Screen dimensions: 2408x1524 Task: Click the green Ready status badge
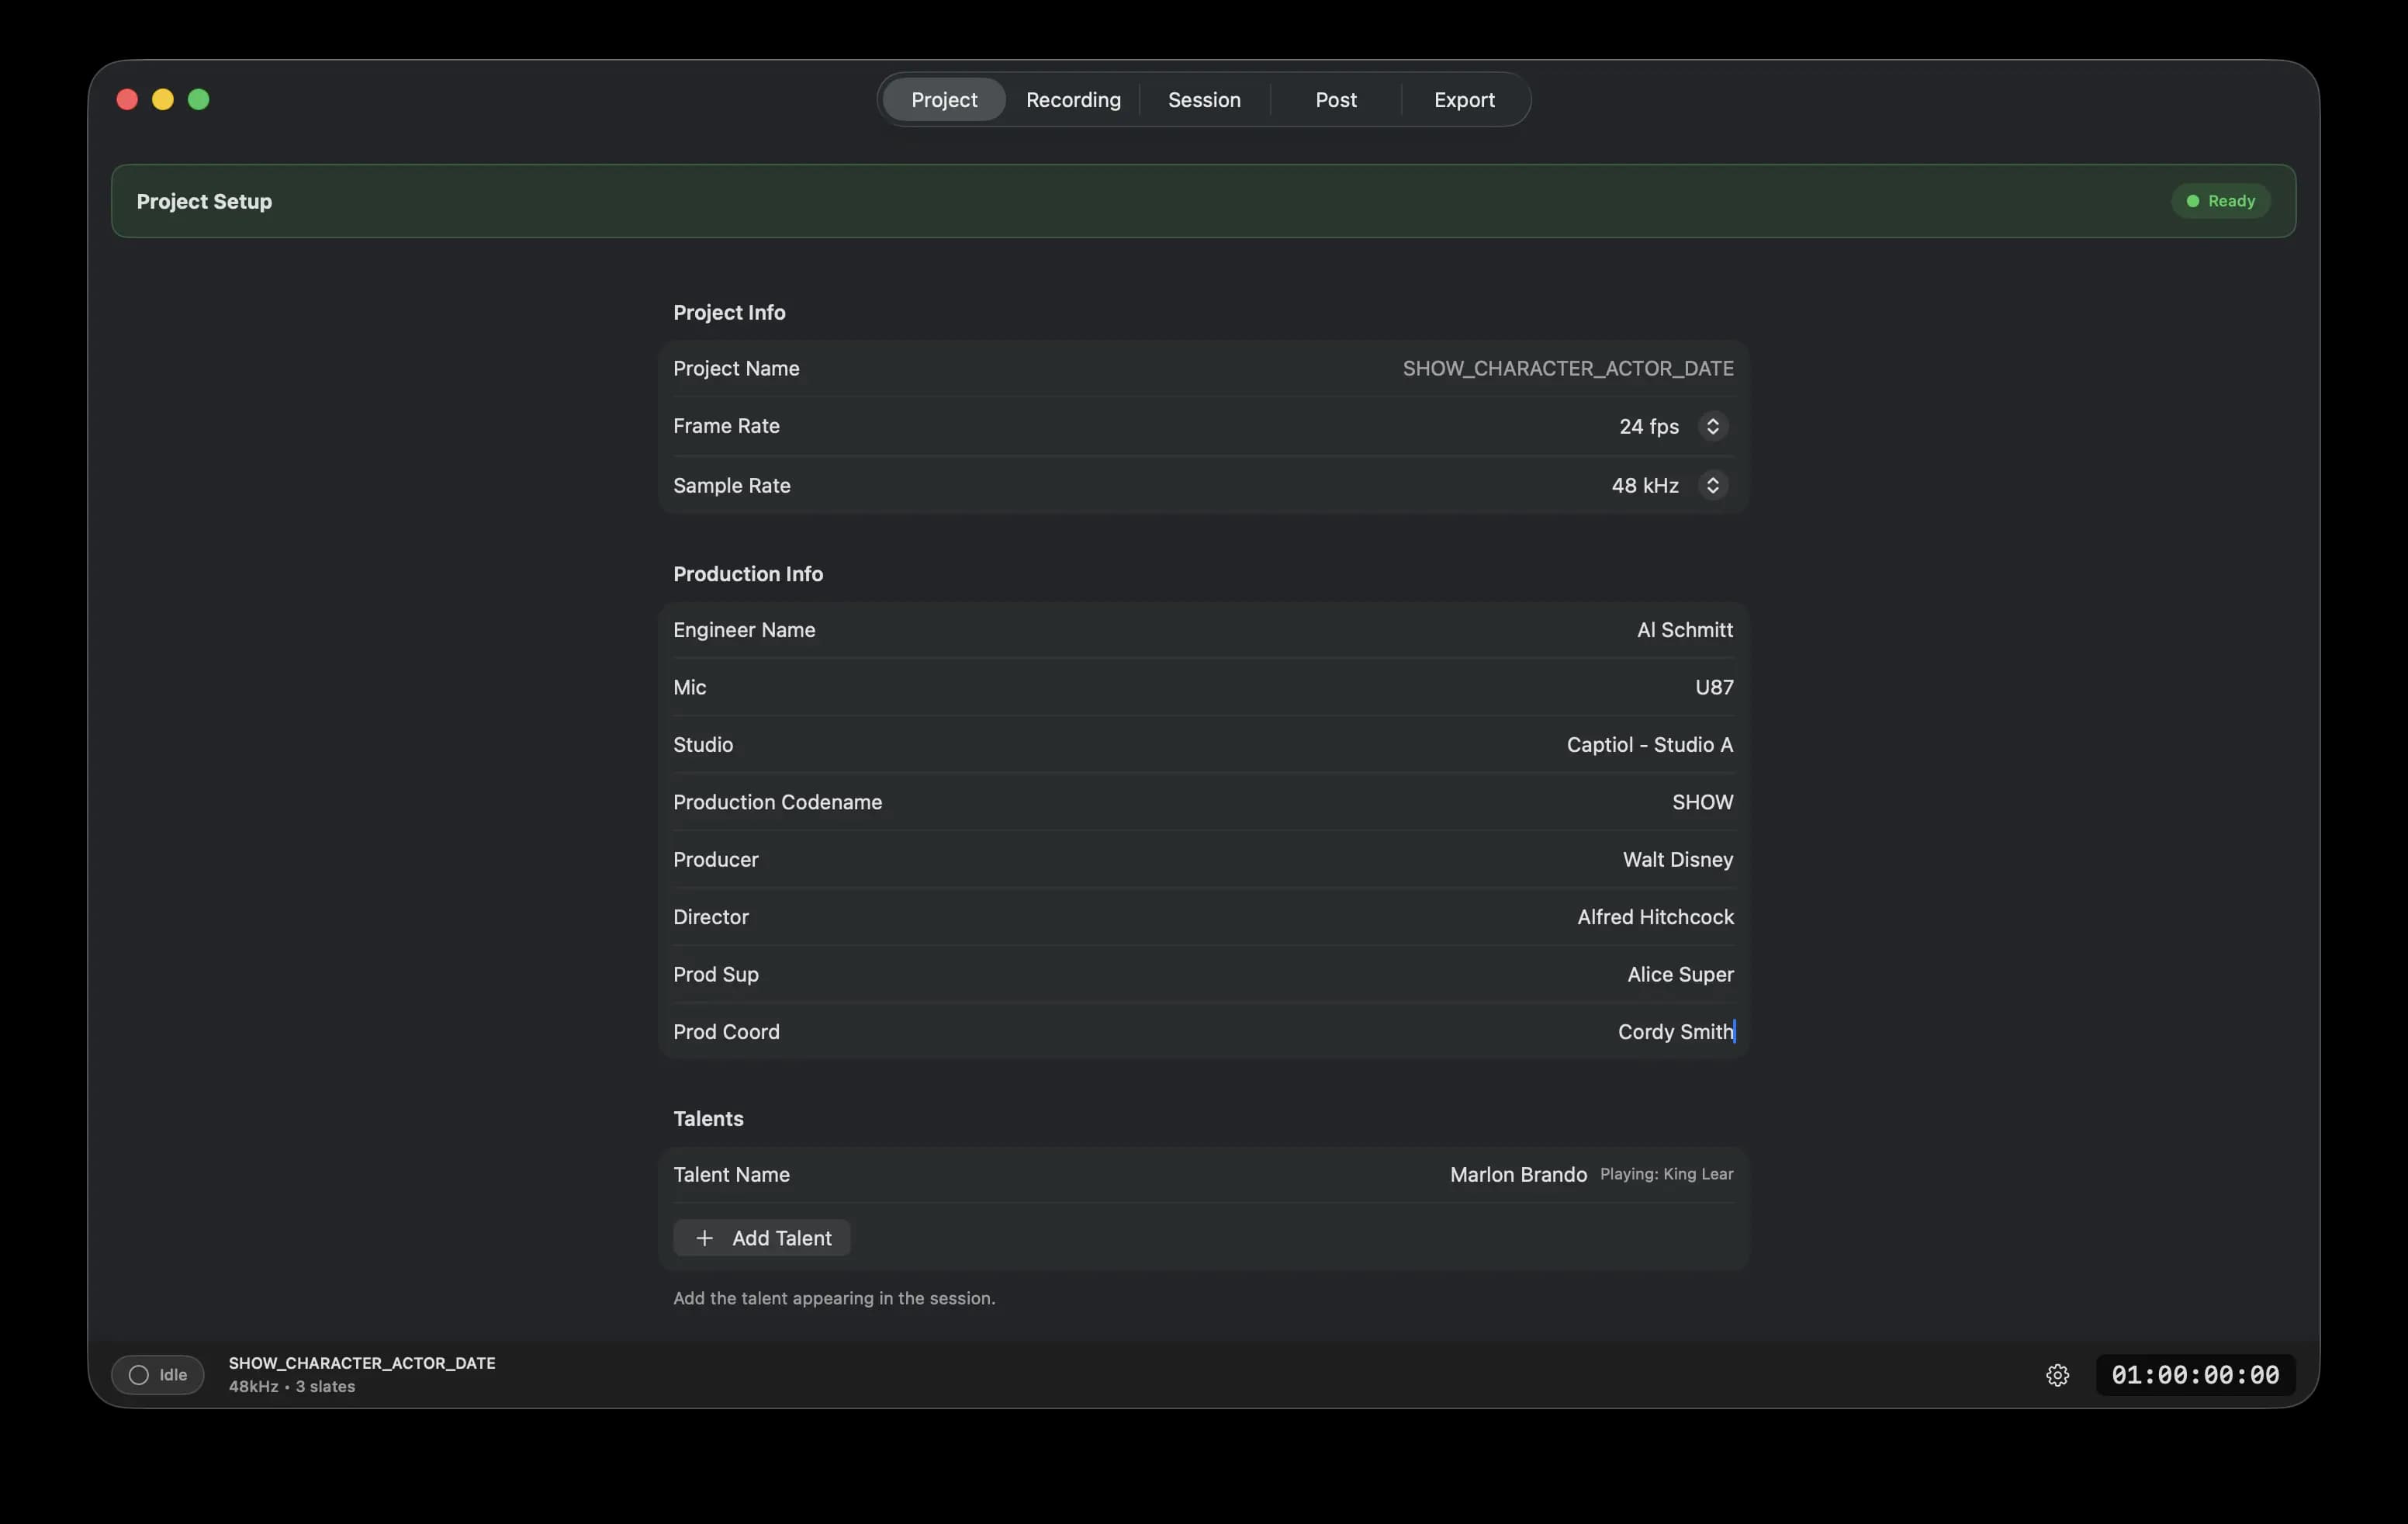coord(2220,201)
